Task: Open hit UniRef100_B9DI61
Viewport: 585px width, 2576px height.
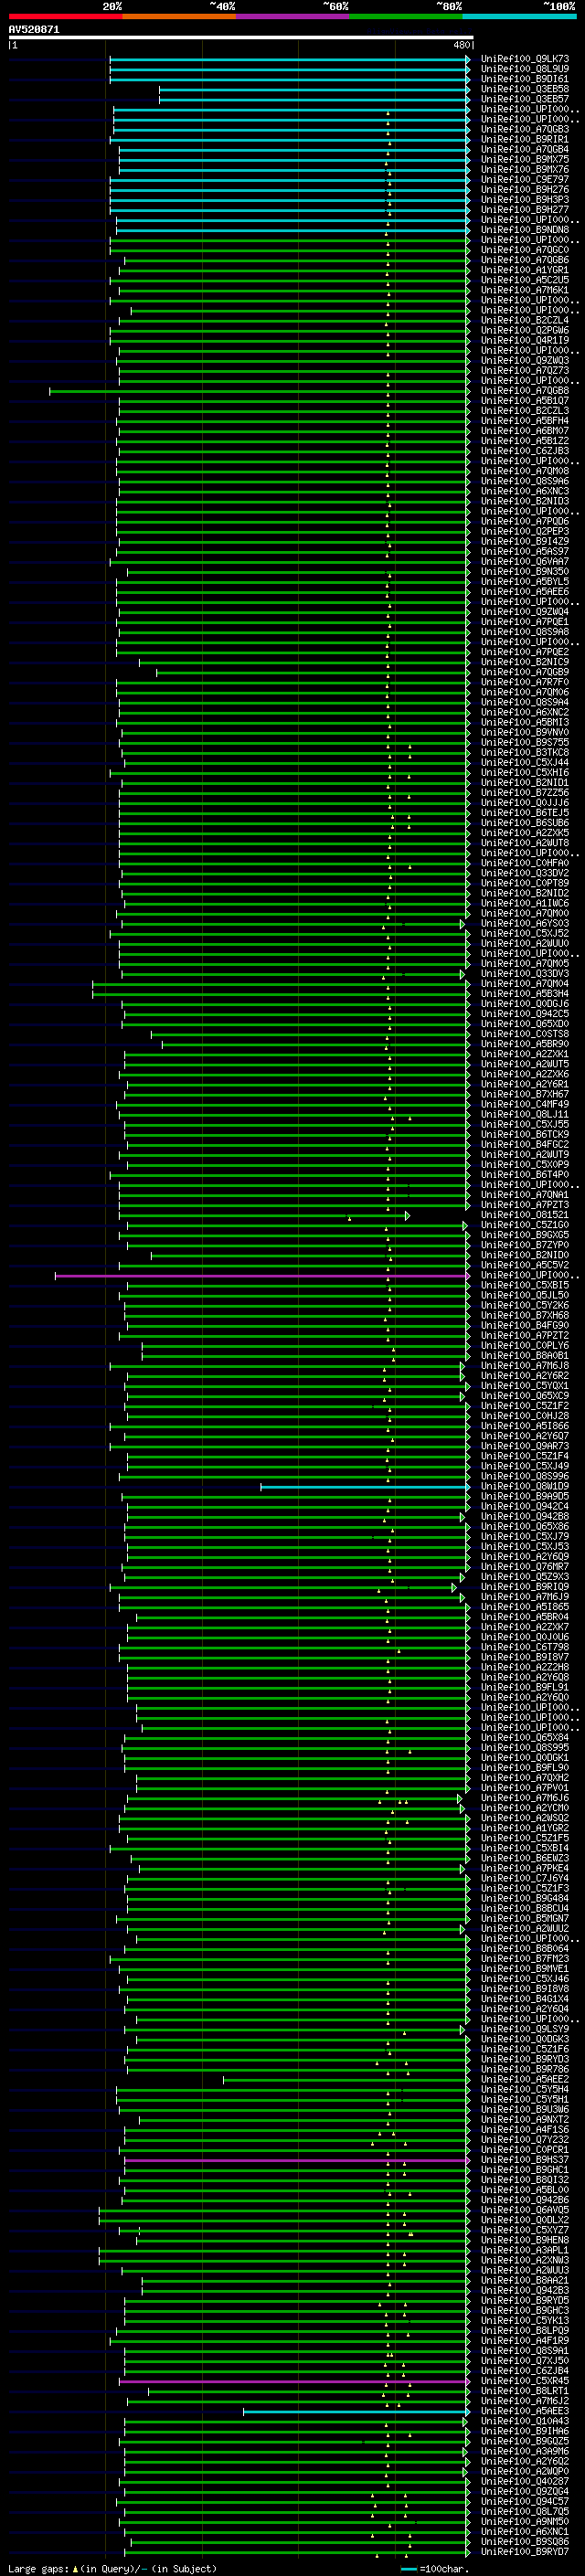Action: point(525,79)
